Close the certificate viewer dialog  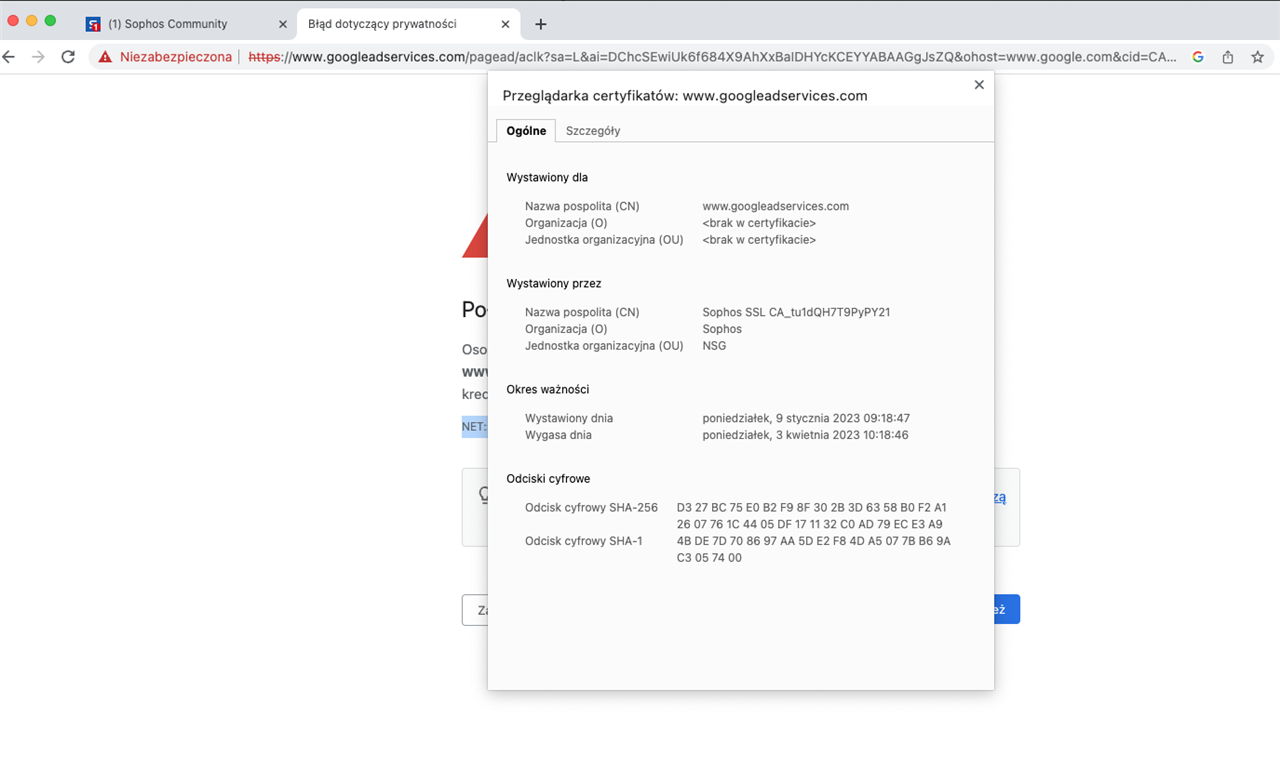[979, 85]
